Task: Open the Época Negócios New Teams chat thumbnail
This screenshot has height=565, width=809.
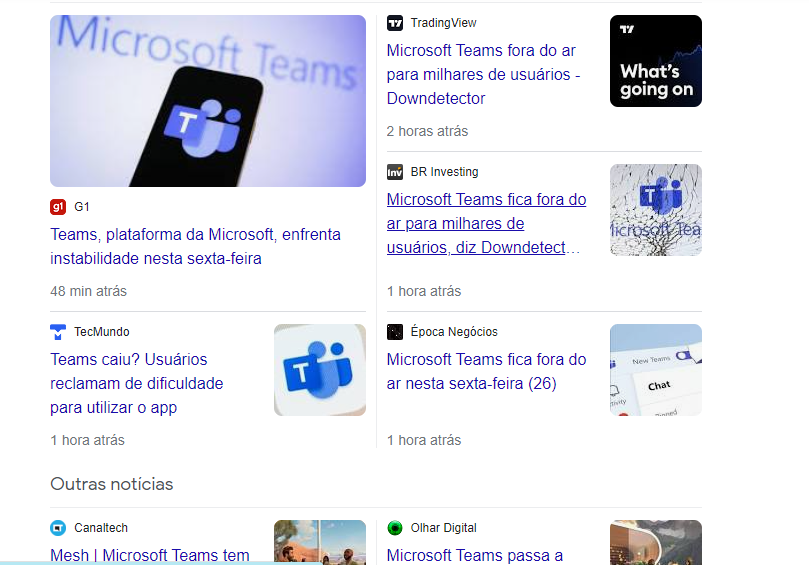Action: pos(656,370)
